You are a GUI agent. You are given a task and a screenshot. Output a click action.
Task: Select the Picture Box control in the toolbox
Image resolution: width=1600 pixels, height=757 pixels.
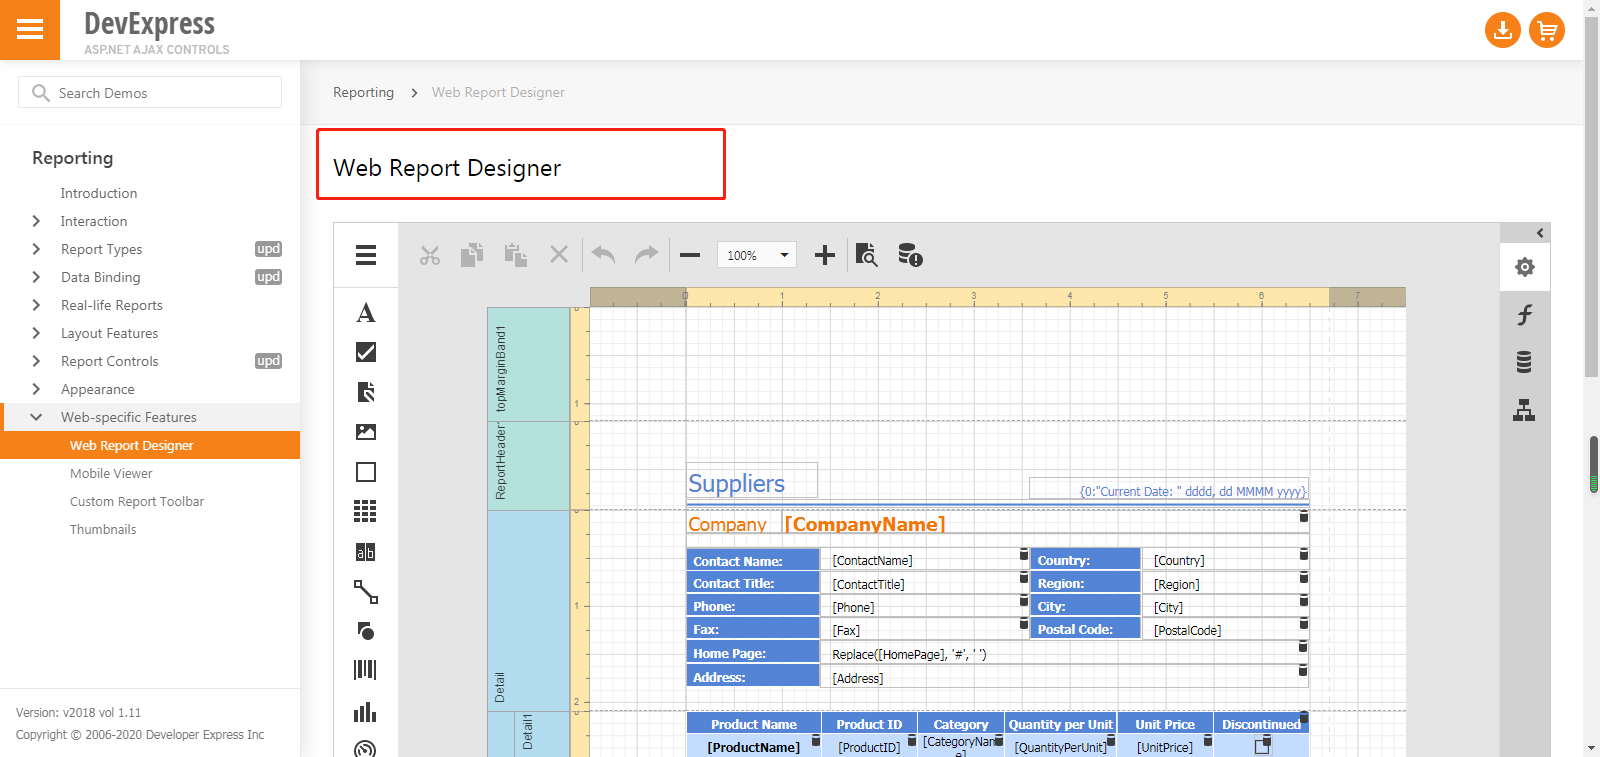(x=366, y=432)
